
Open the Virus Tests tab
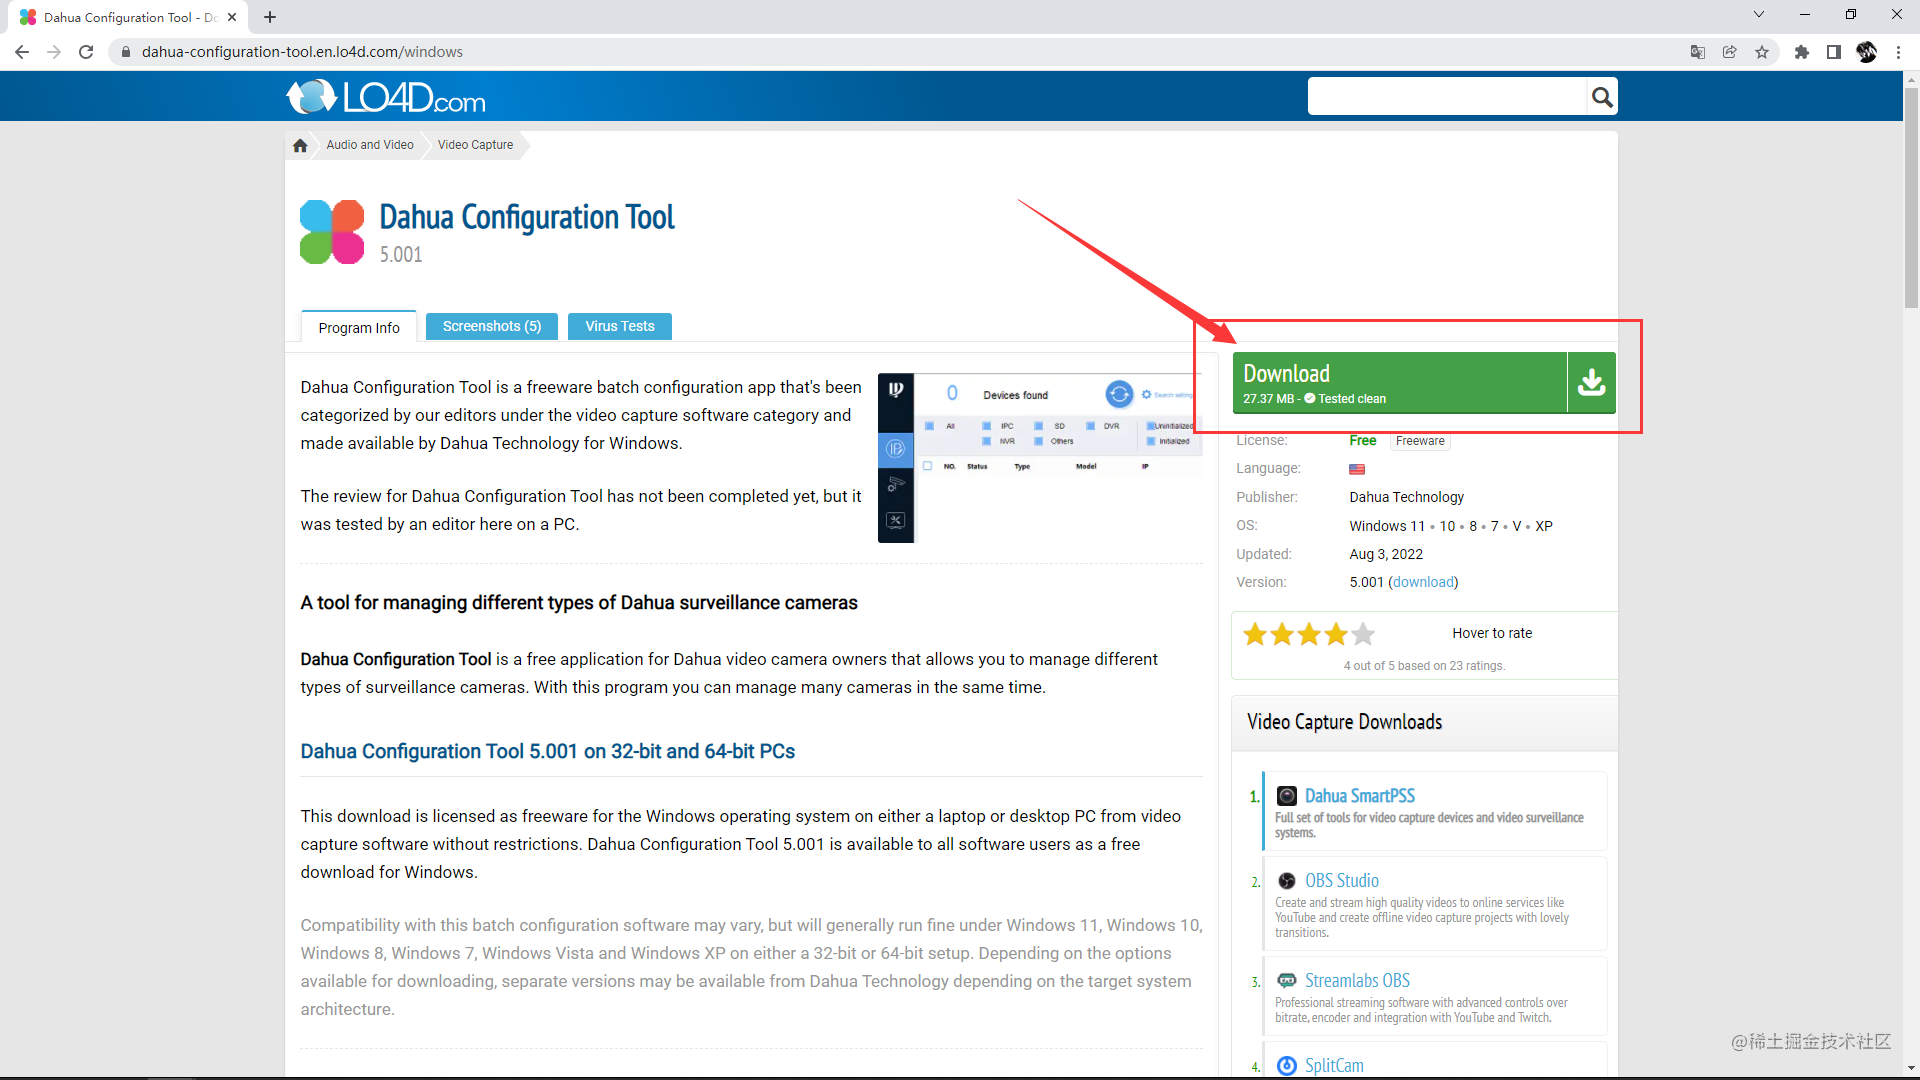coord(620,326)
